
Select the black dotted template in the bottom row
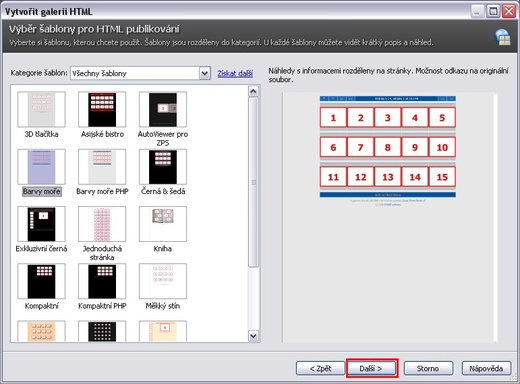(x=102, y=331)
